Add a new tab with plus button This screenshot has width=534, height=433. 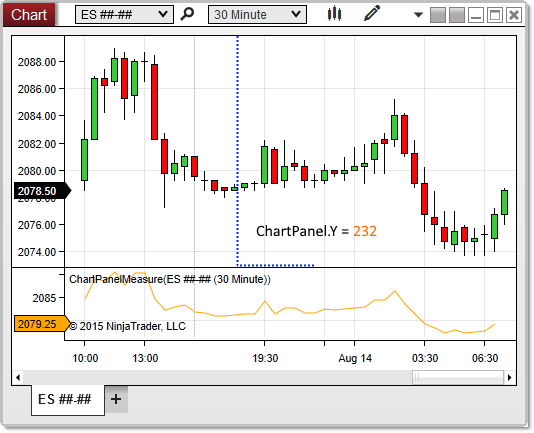pos(116,399)
